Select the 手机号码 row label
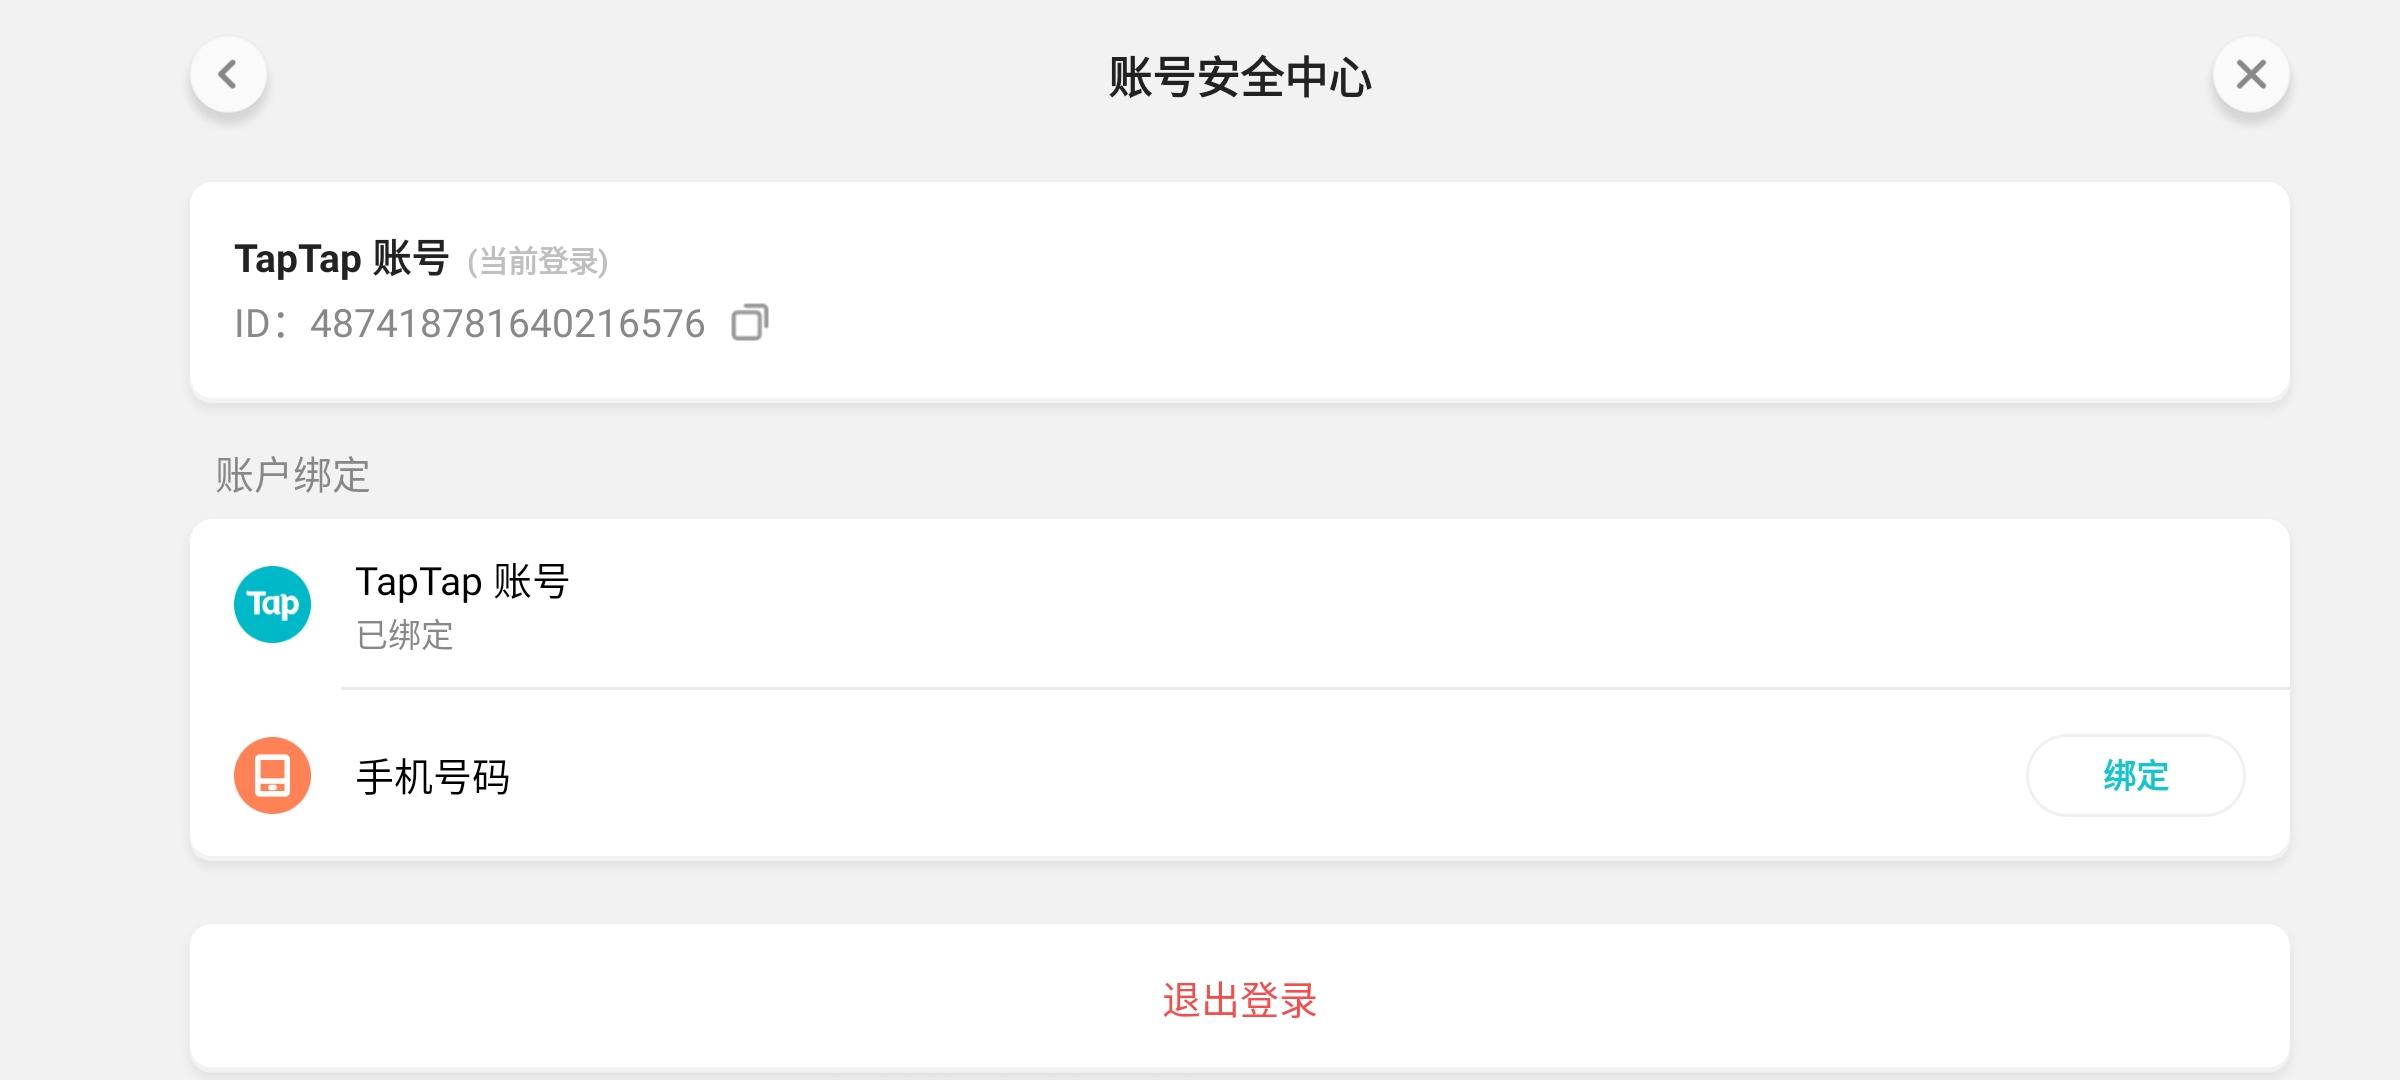Image resolution: width=2400 pixels, height=1080 pixels. (433, 777)
